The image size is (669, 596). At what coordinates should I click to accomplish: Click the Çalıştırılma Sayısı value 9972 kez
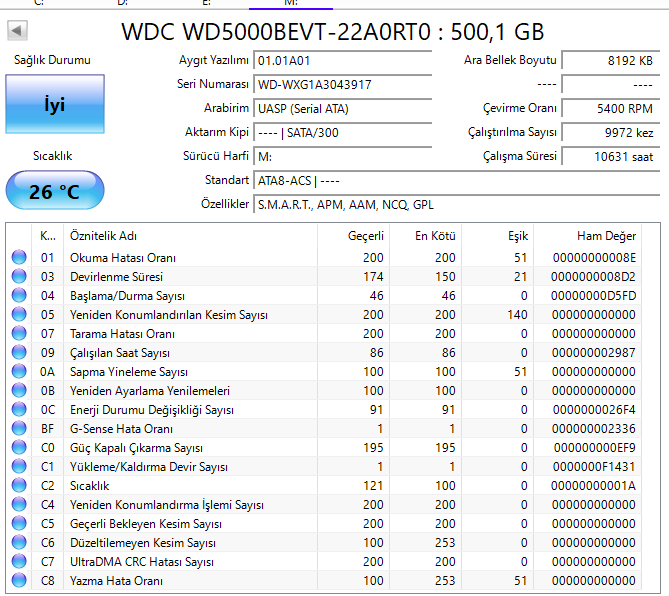pos(611,133)
